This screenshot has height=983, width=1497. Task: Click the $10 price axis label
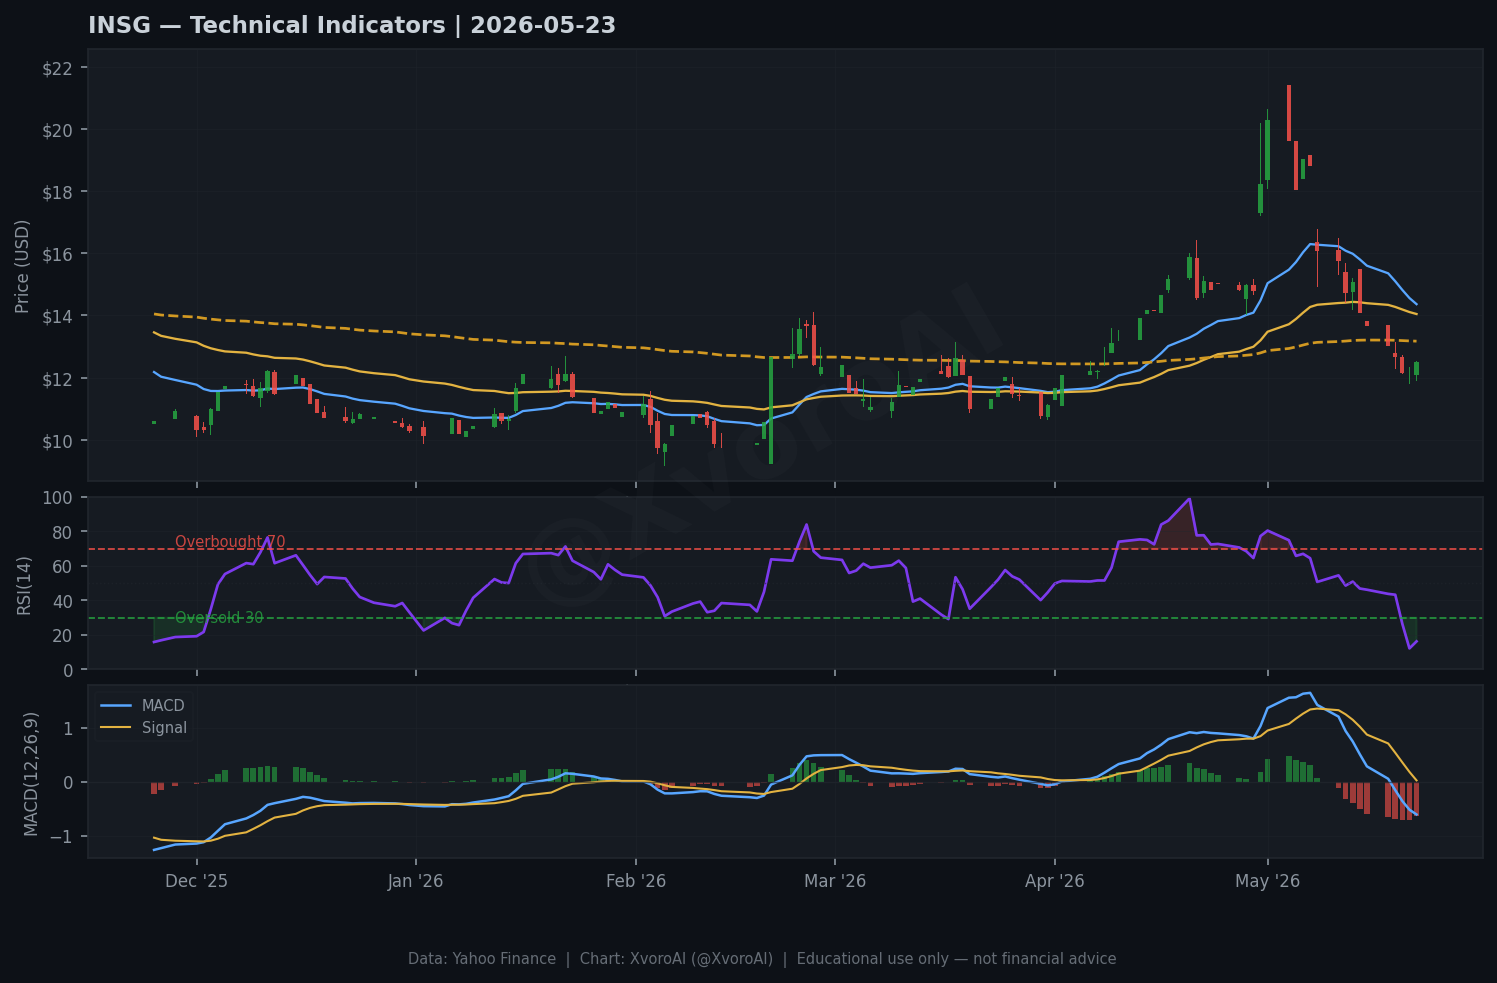(x=58, y=441)
